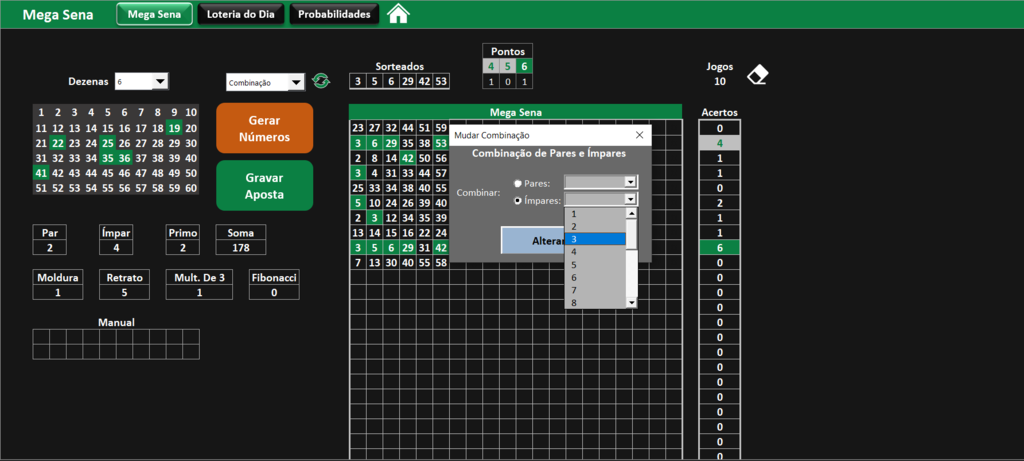This screenshot has height=461, width=1024.
Task: Collapse the Ímpares combo box arrow
Action: pos(630,200)
